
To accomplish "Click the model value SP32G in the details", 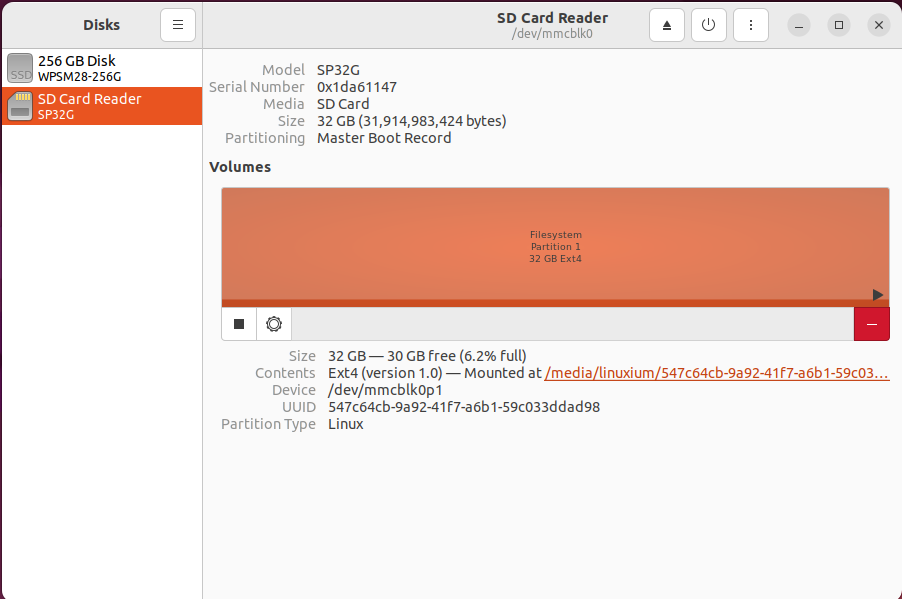I will (x=338, y=70).
